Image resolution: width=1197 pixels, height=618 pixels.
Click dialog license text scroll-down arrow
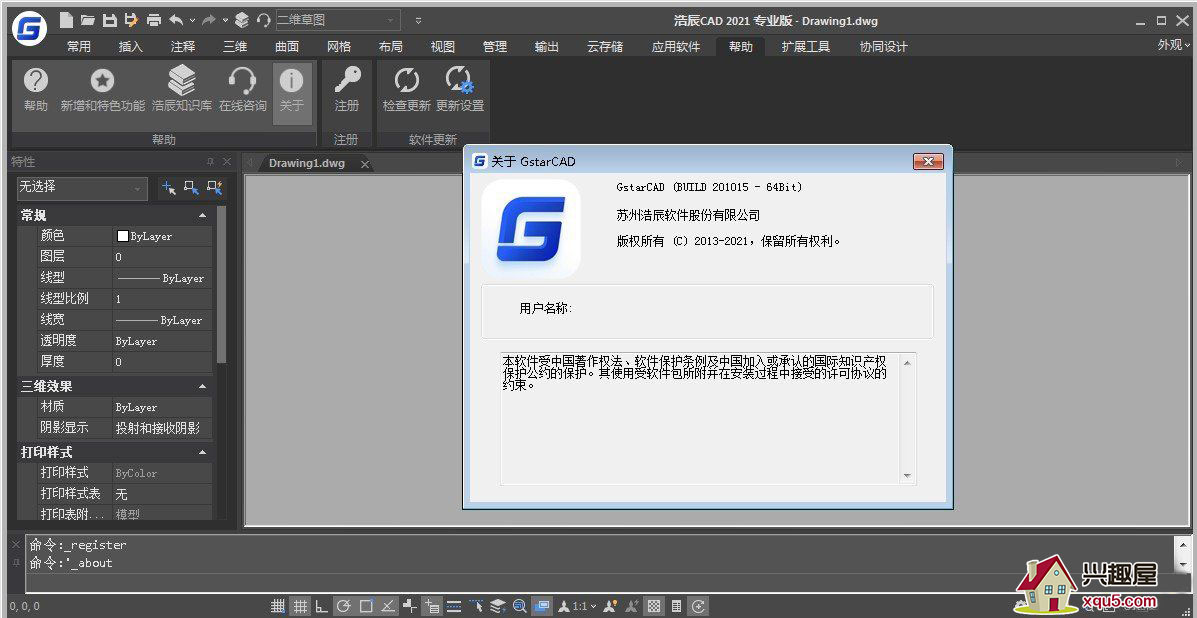pos(907,476)
